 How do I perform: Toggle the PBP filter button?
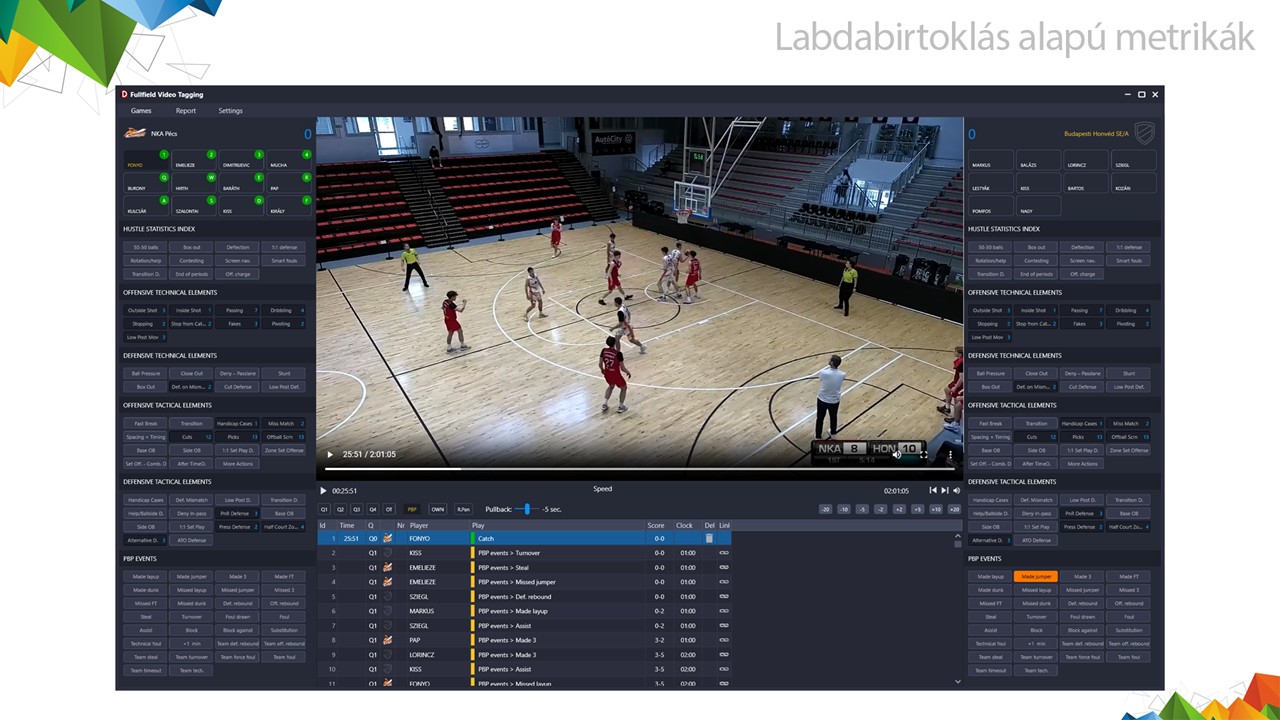click(x=412, y=509)
